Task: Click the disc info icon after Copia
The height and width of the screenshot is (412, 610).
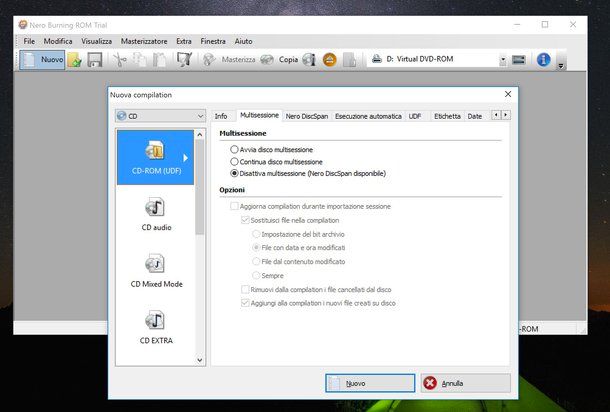Action: pyautogui.click(x=309, y=60)
